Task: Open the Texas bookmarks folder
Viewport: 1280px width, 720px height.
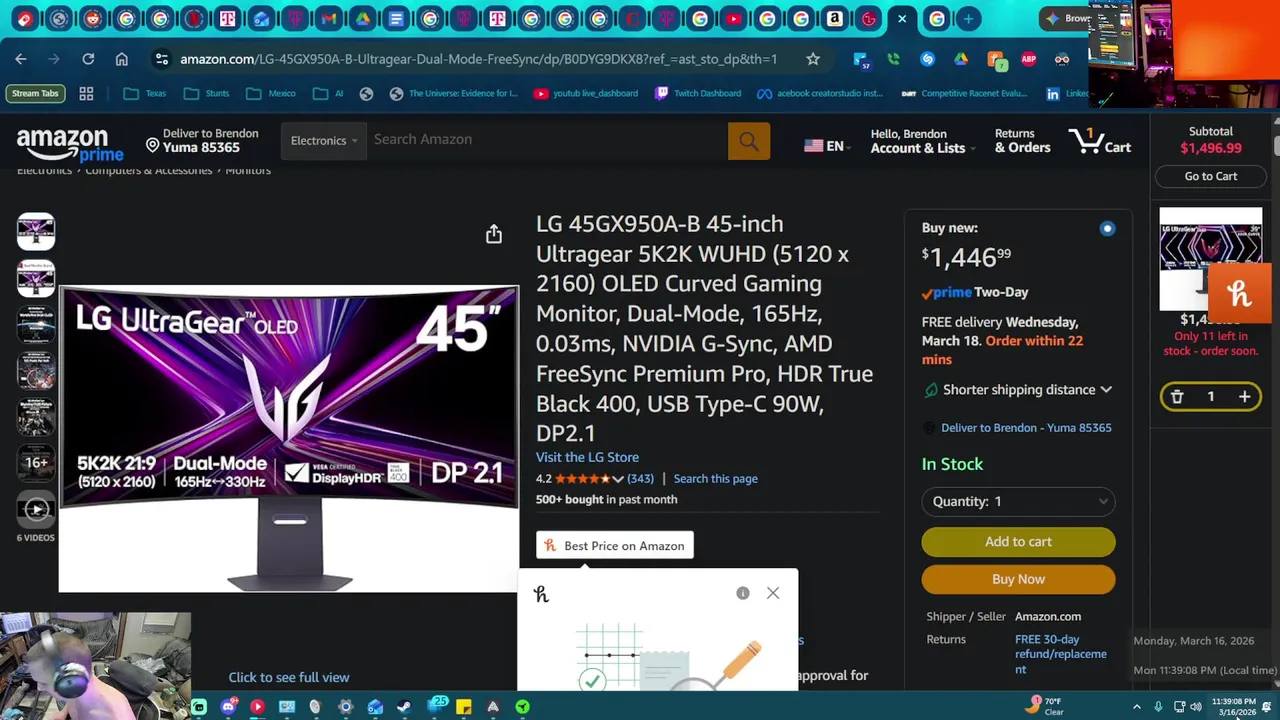Action: click(x=145, y=93)
